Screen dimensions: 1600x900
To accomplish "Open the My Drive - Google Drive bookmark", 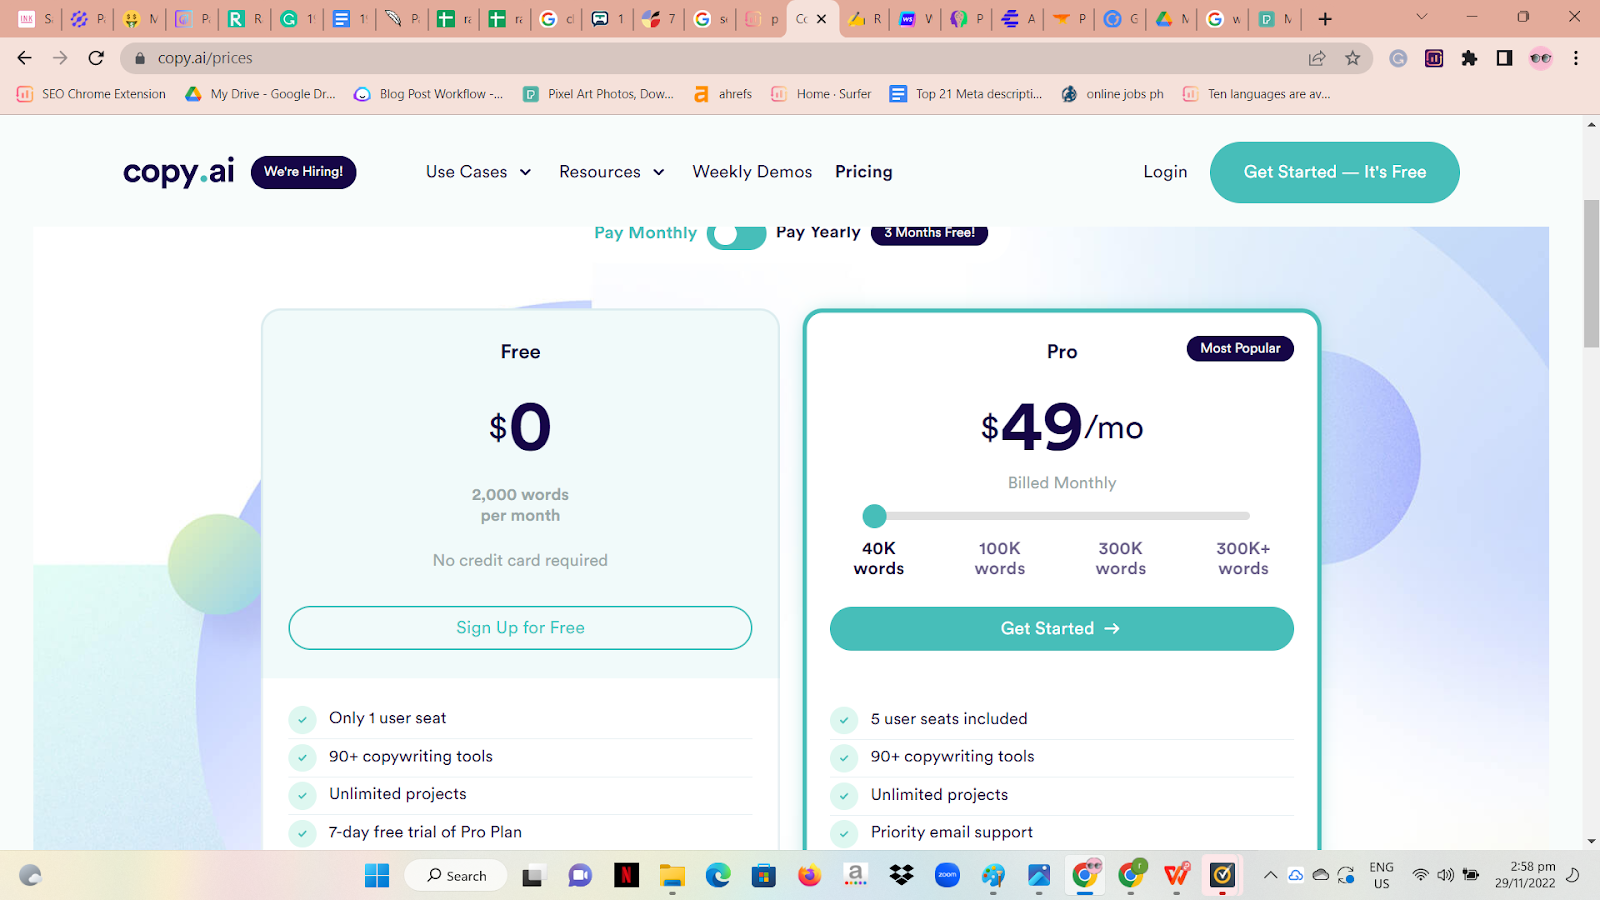I will click(x=260, y=94).
